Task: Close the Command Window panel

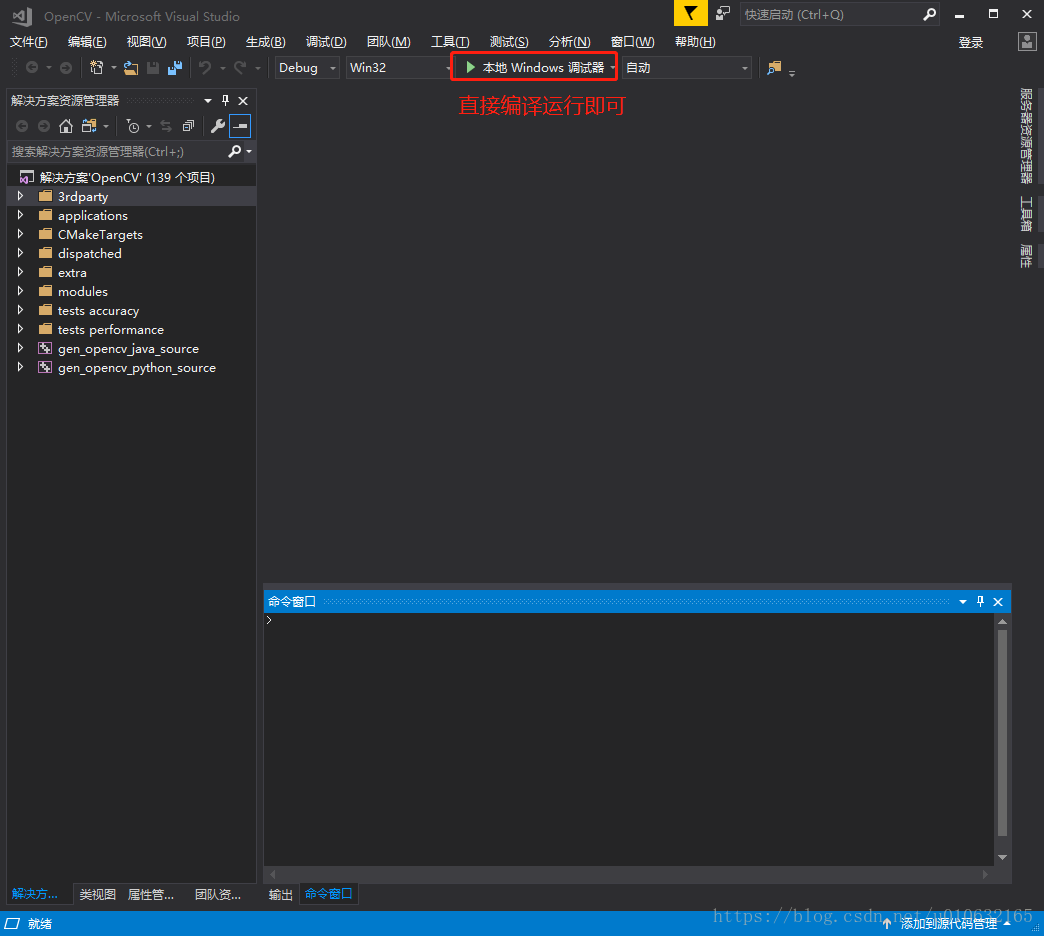Action: (x=998, y=602)
